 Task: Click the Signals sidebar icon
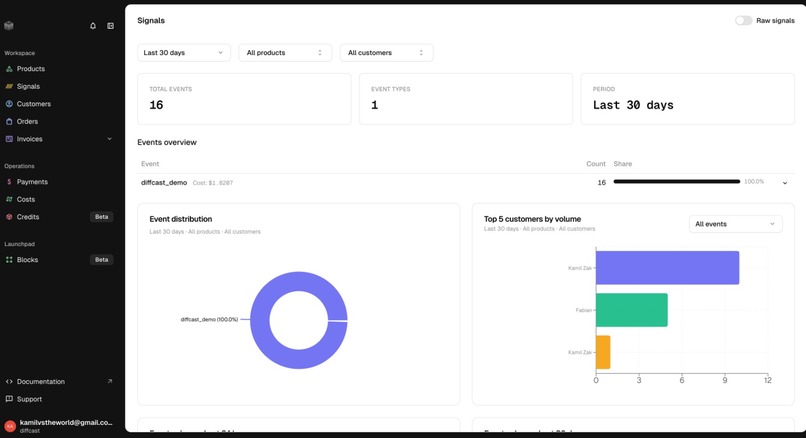coord(9,86)
